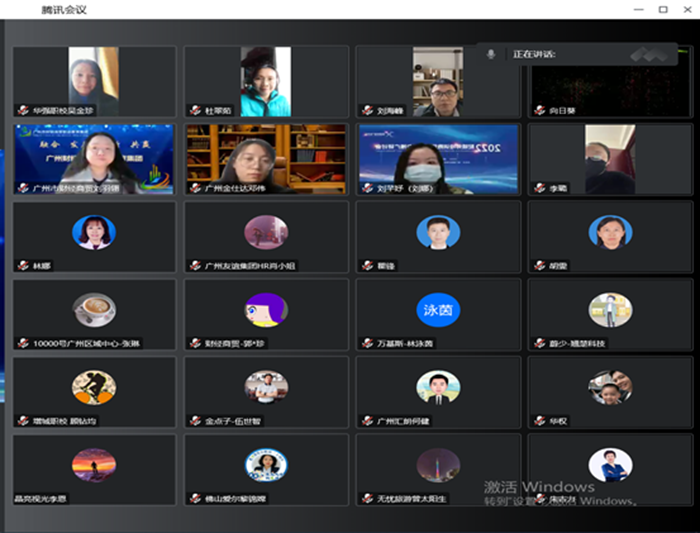Click the name label 广州汇朗何健
Image resolution: width=700 pixels, height=533 pixels.
(403, 421)
